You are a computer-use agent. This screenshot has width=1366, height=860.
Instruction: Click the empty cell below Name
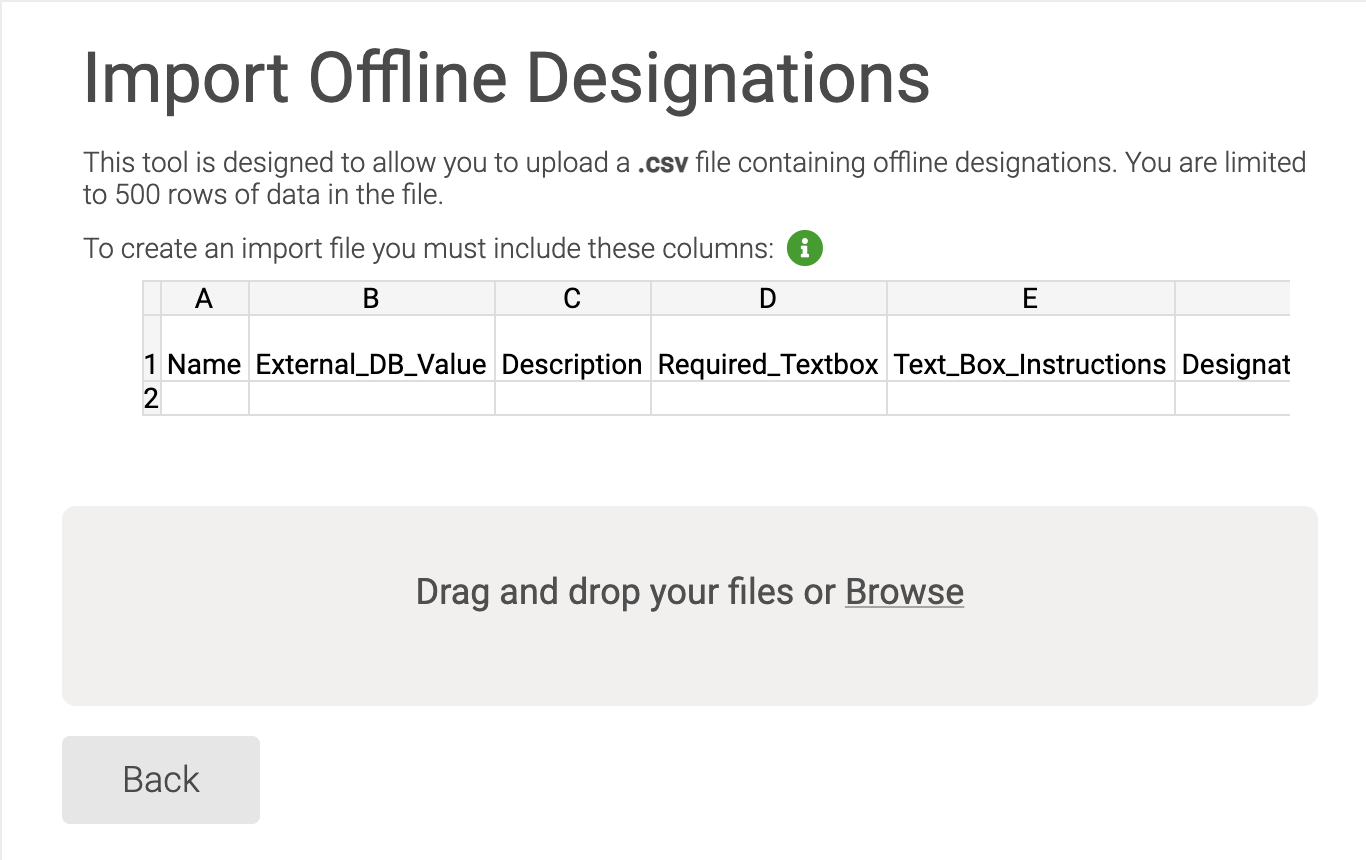tap(204, 398)
